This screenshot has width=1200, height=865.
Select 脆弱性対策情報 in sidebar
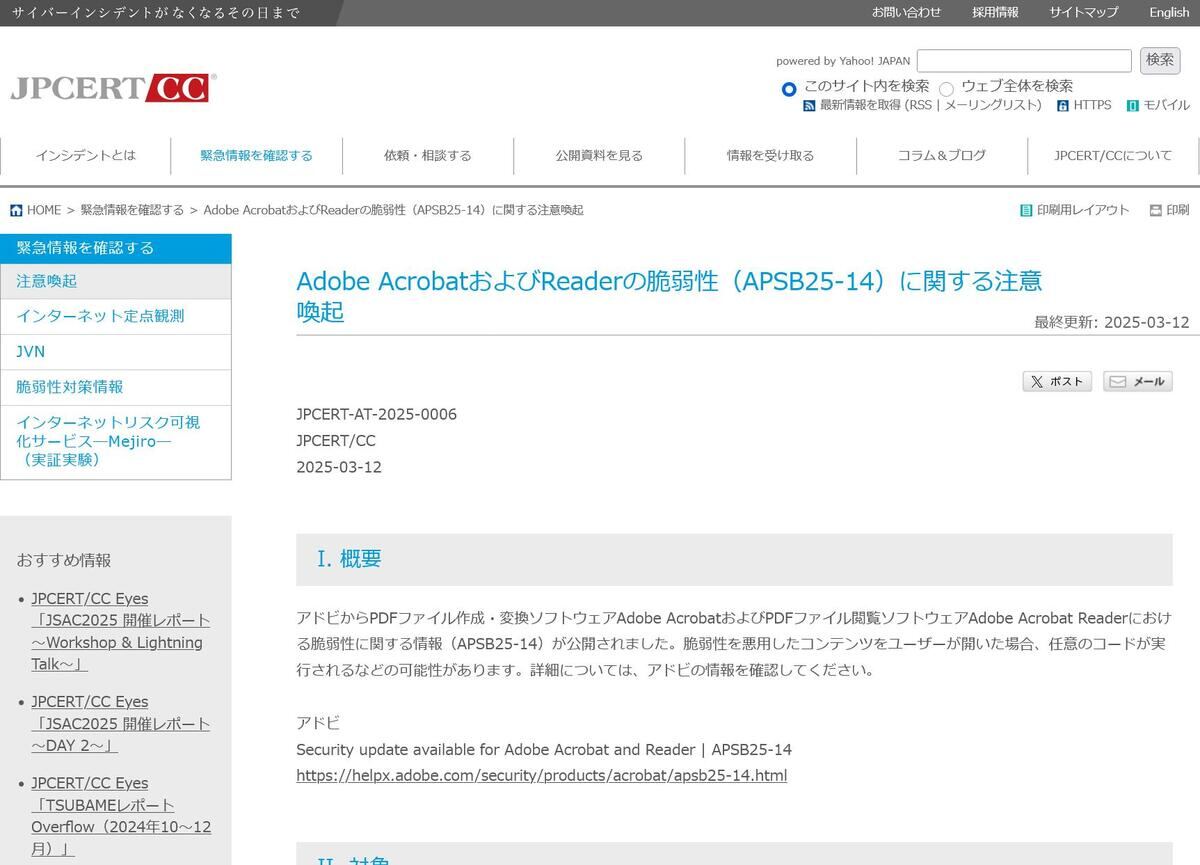point(116,387)
